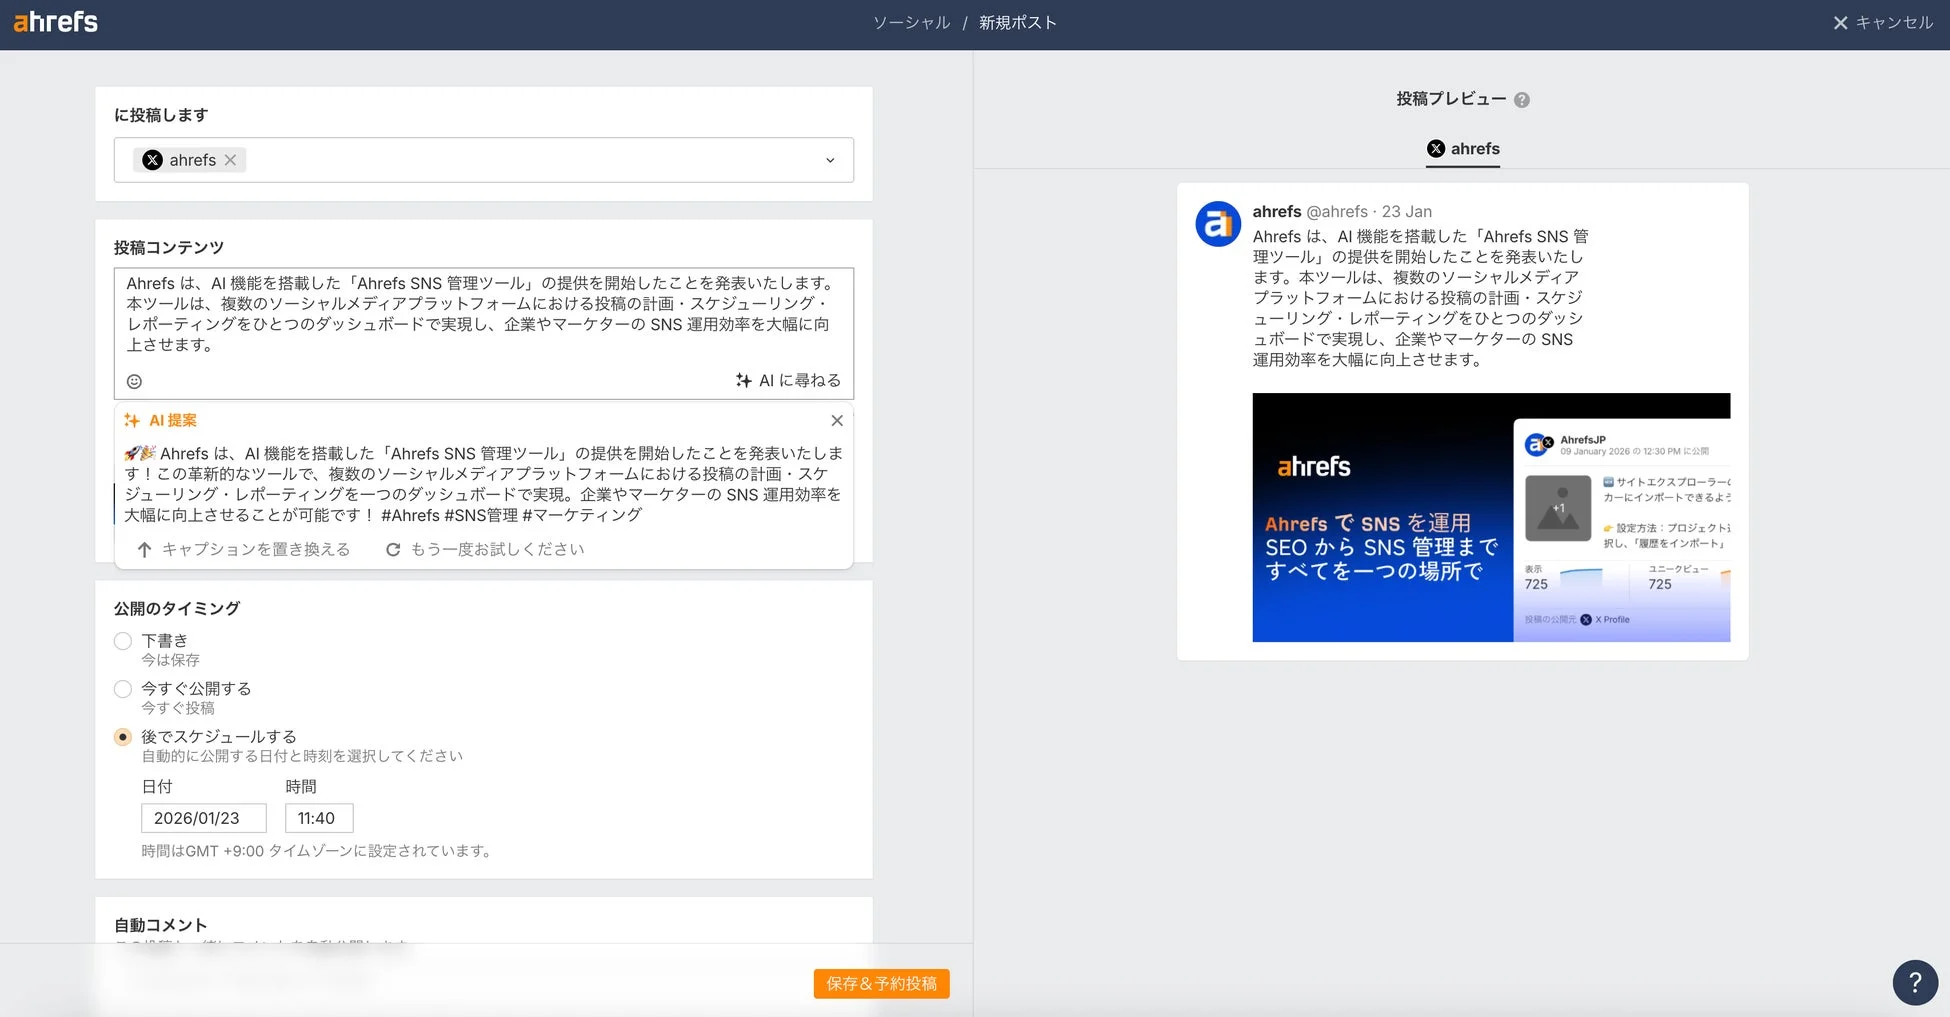Image resolution: width=1950 pixels, height=1017 pixels.
Task: Close the AI 提案 suggestion panel
Action: click(x=837, y=420)
